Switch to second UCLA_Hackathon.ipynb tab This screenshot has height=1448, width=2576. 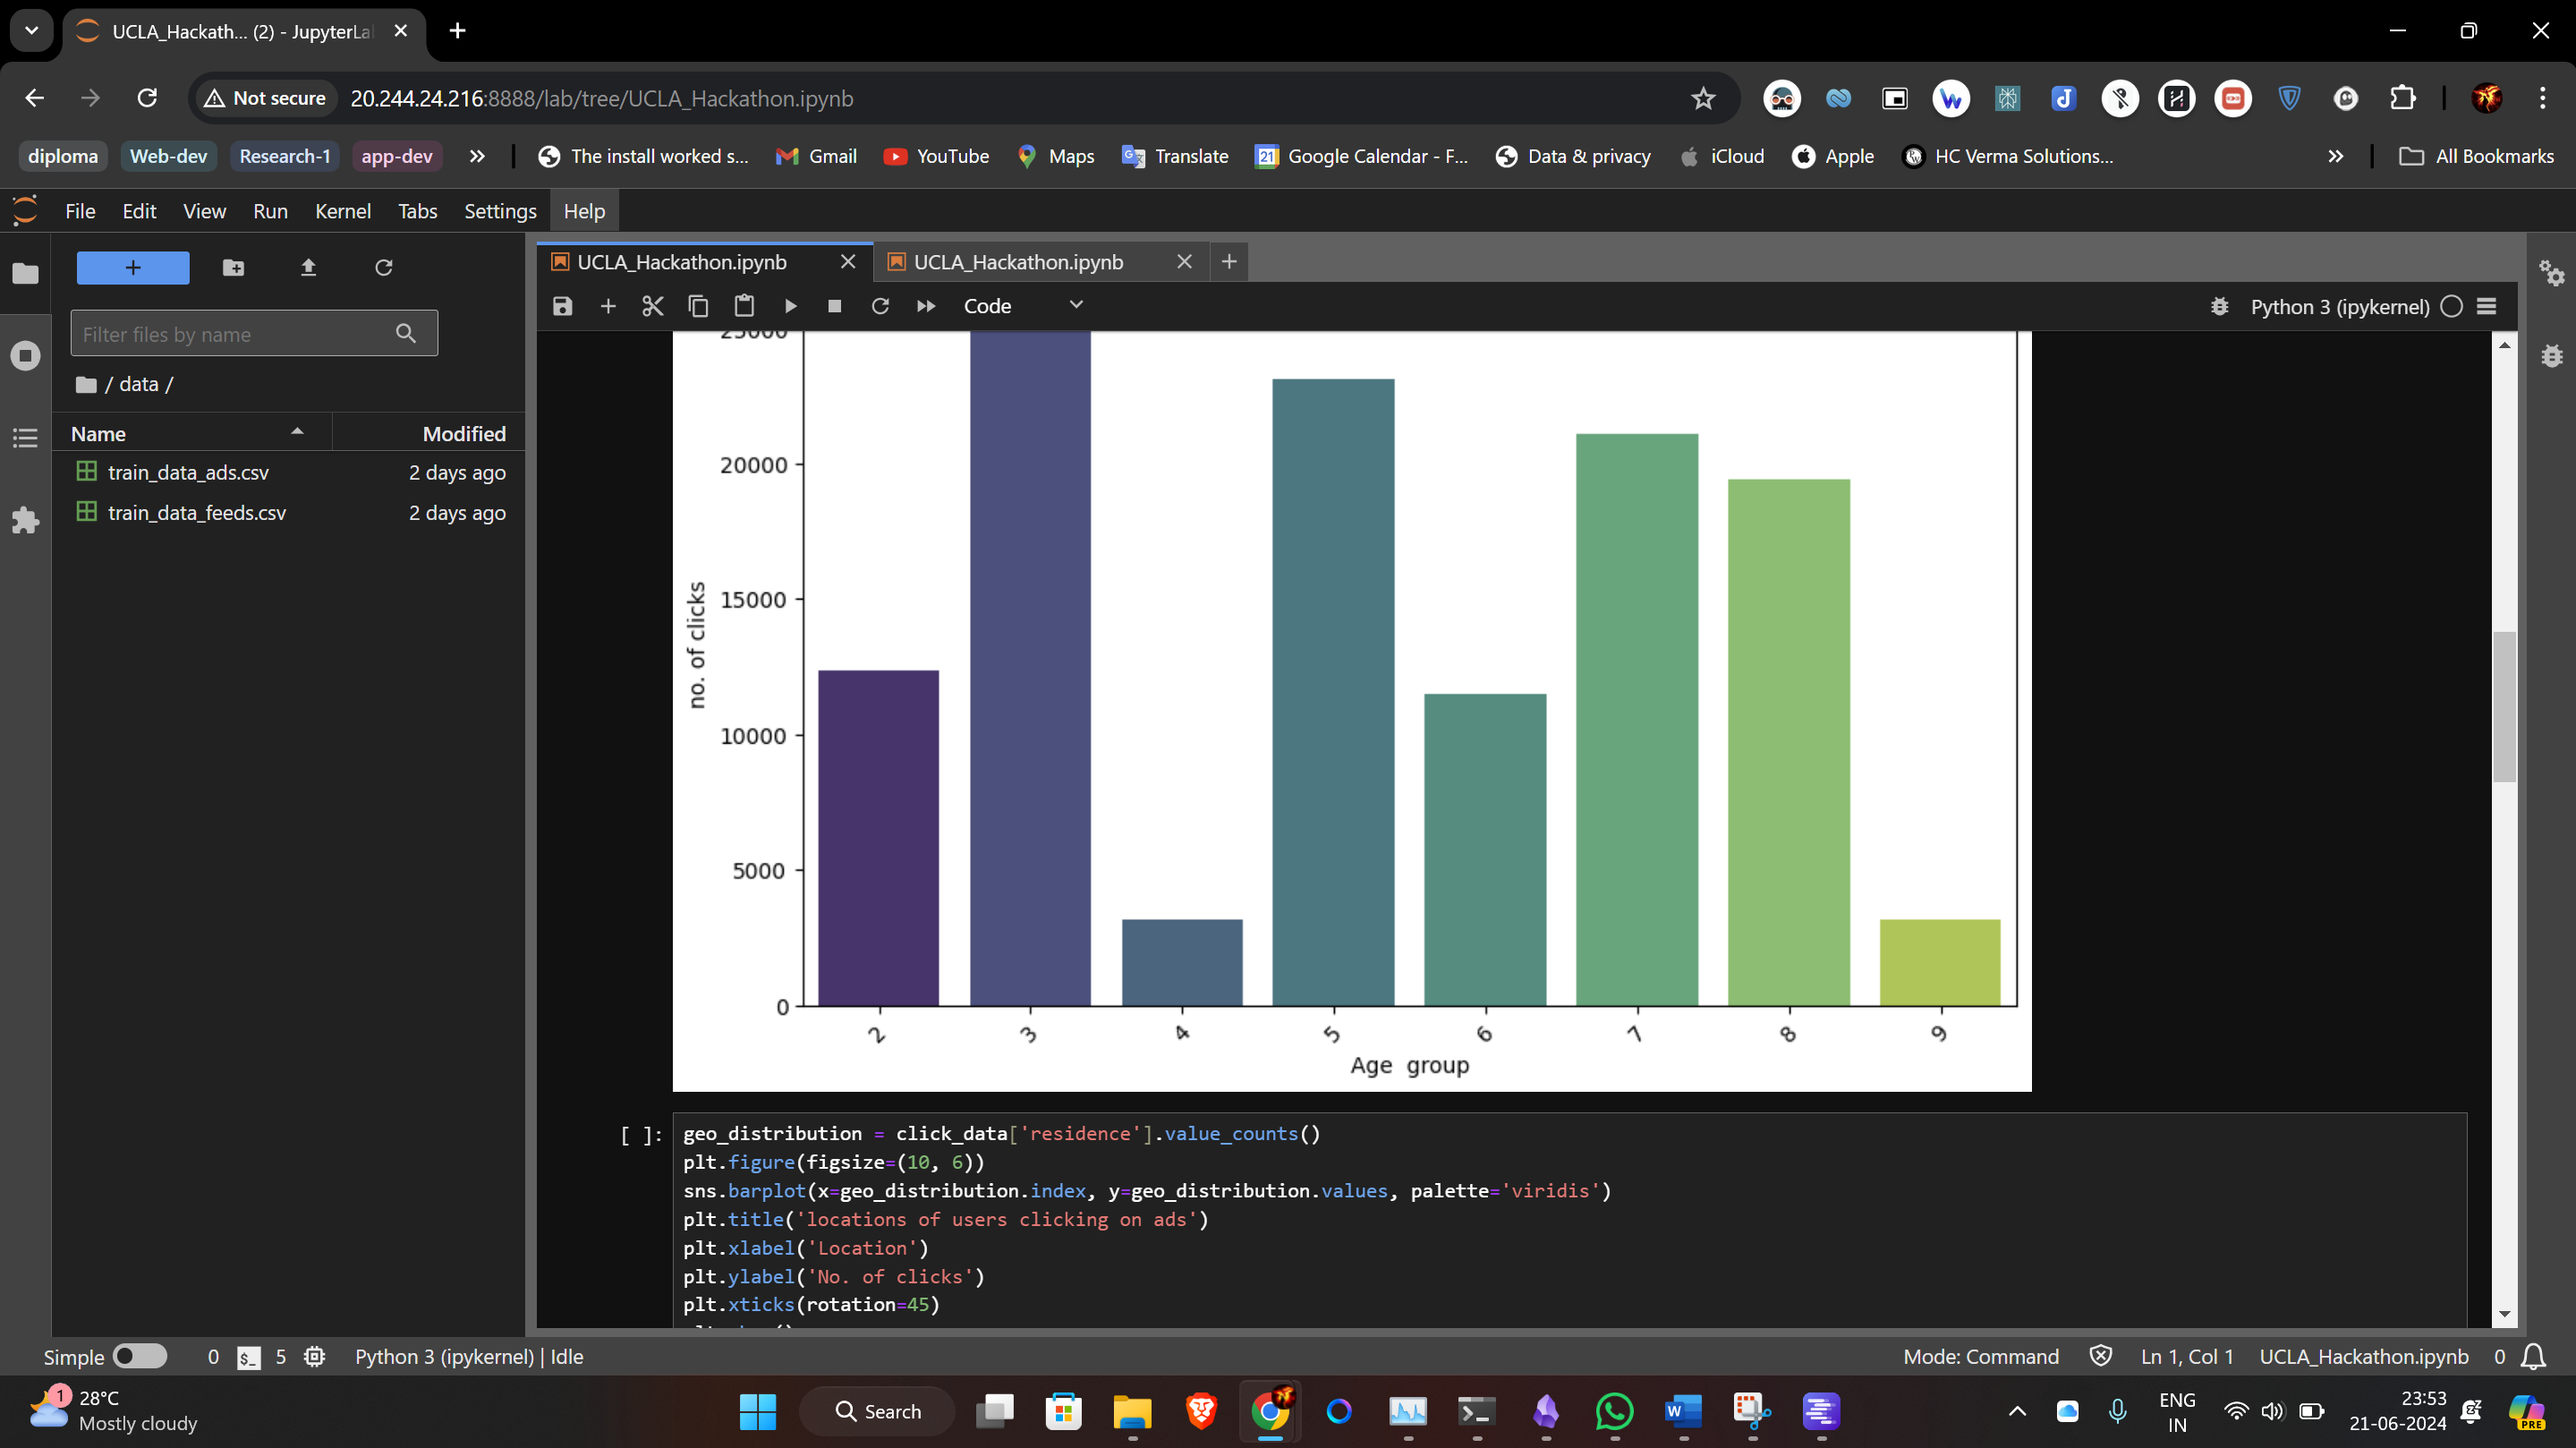pyautogui.click(x=1018, y=262)
